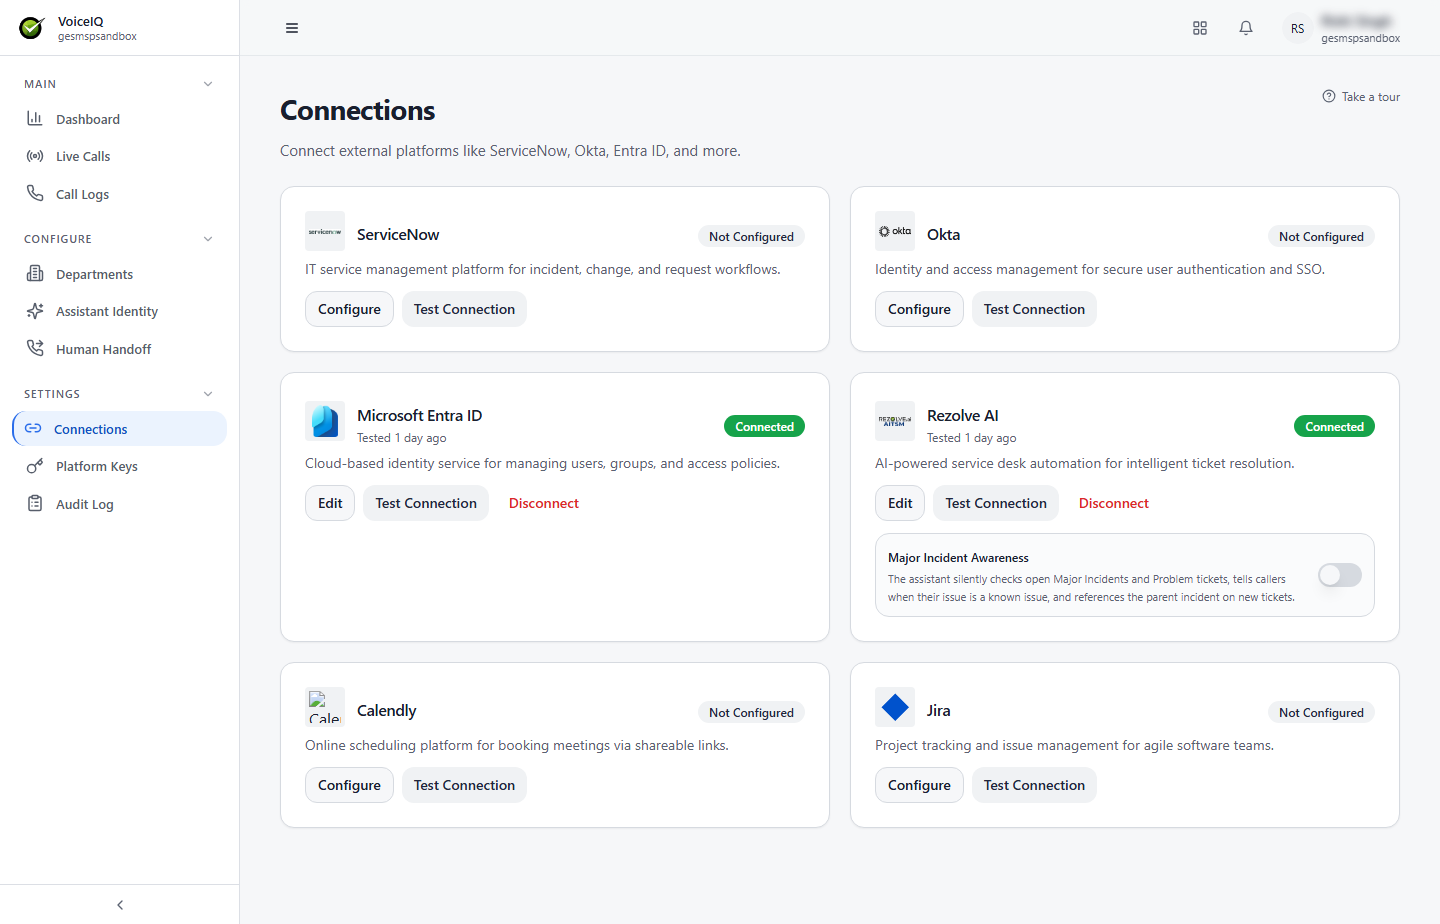Click Take a tour link

(x=1361, y=97)
